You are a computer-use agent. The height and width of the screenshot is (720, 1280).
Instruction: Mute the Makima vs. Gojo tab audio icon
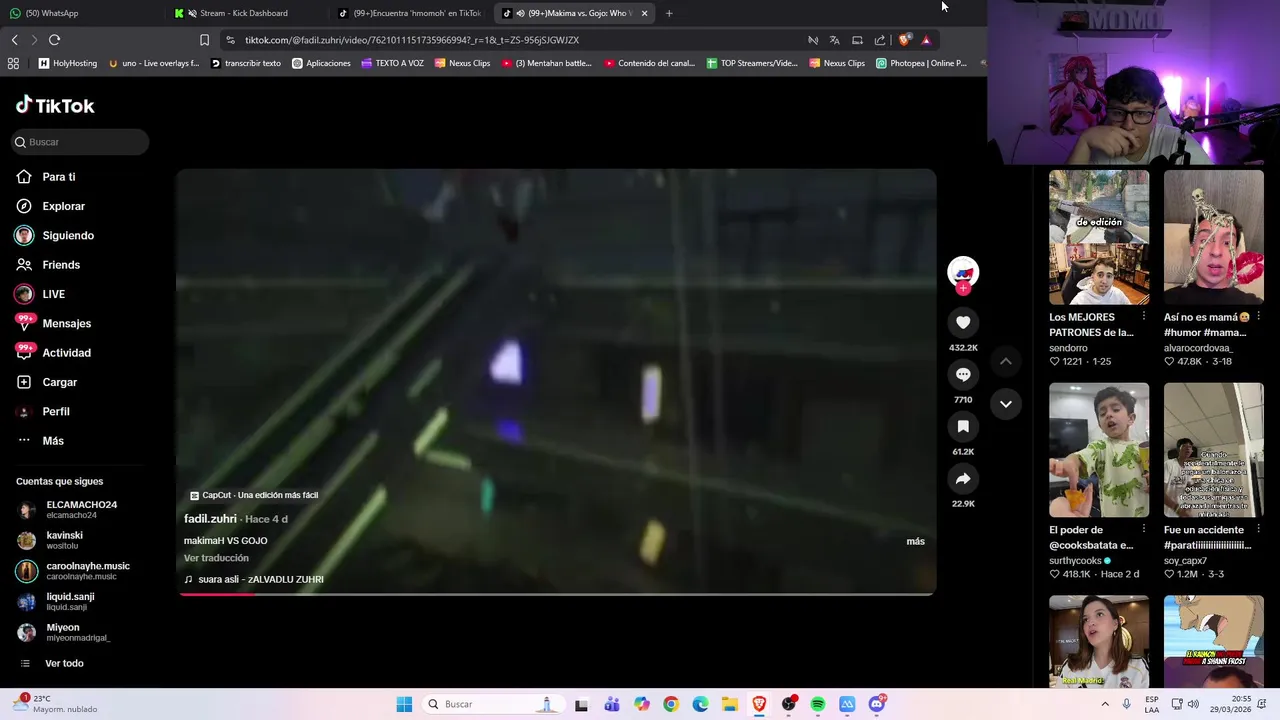click(x=520, y=13)
